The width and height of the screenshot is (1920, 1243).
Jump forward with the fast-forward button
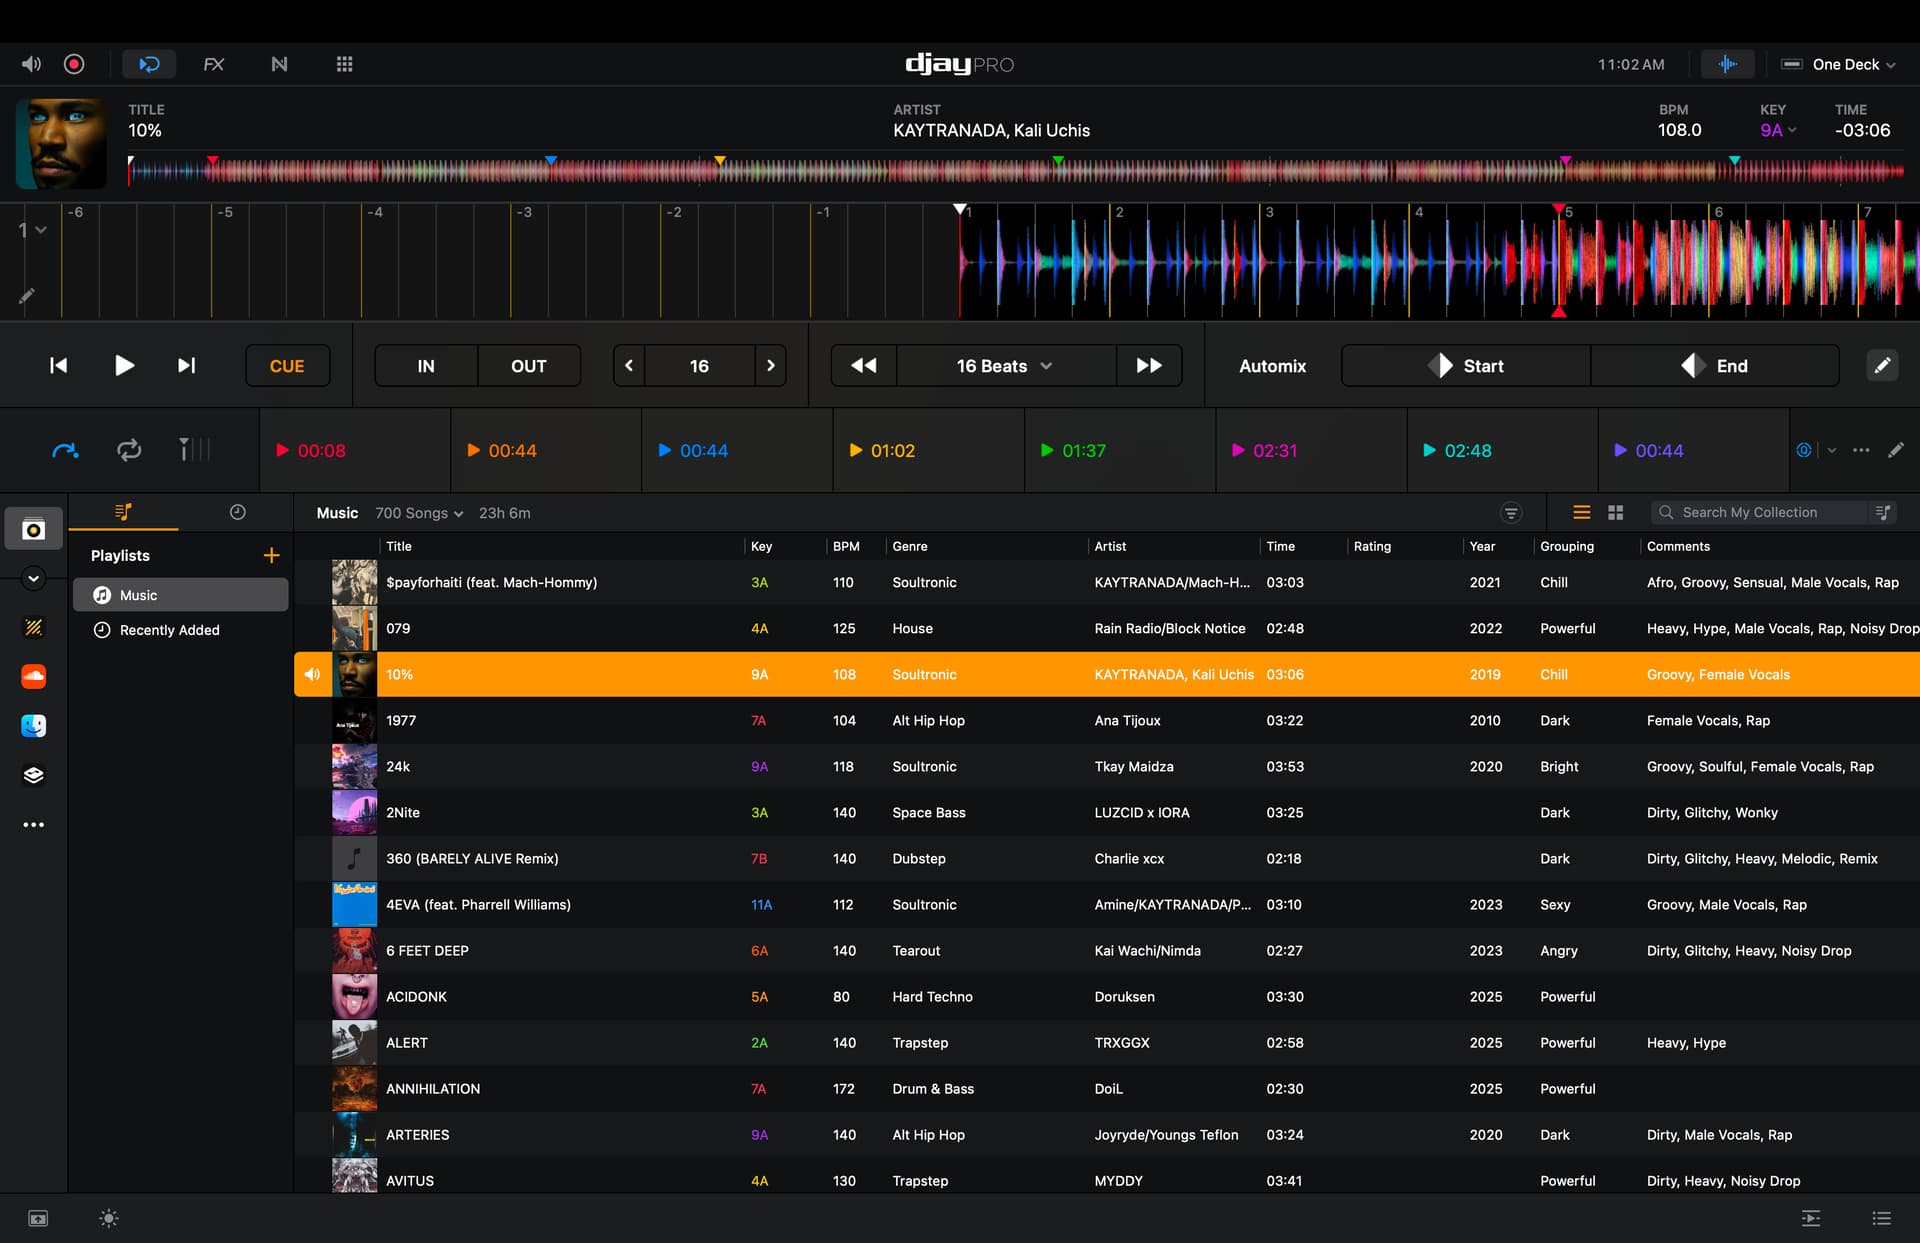pos(1149,366)
